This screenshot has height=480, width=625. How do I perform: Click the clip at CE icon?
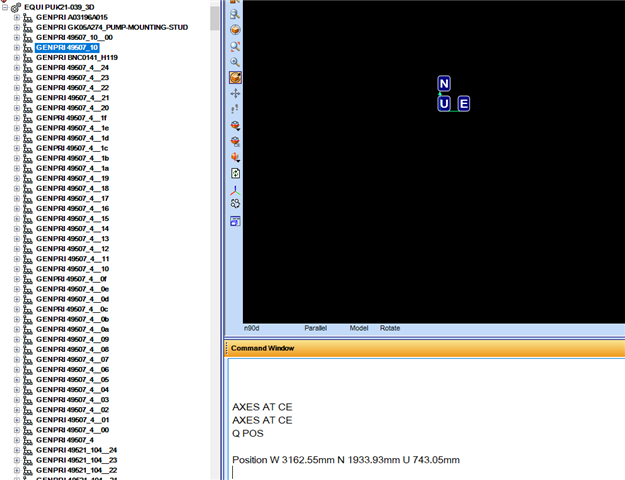[x=235, y=142]
